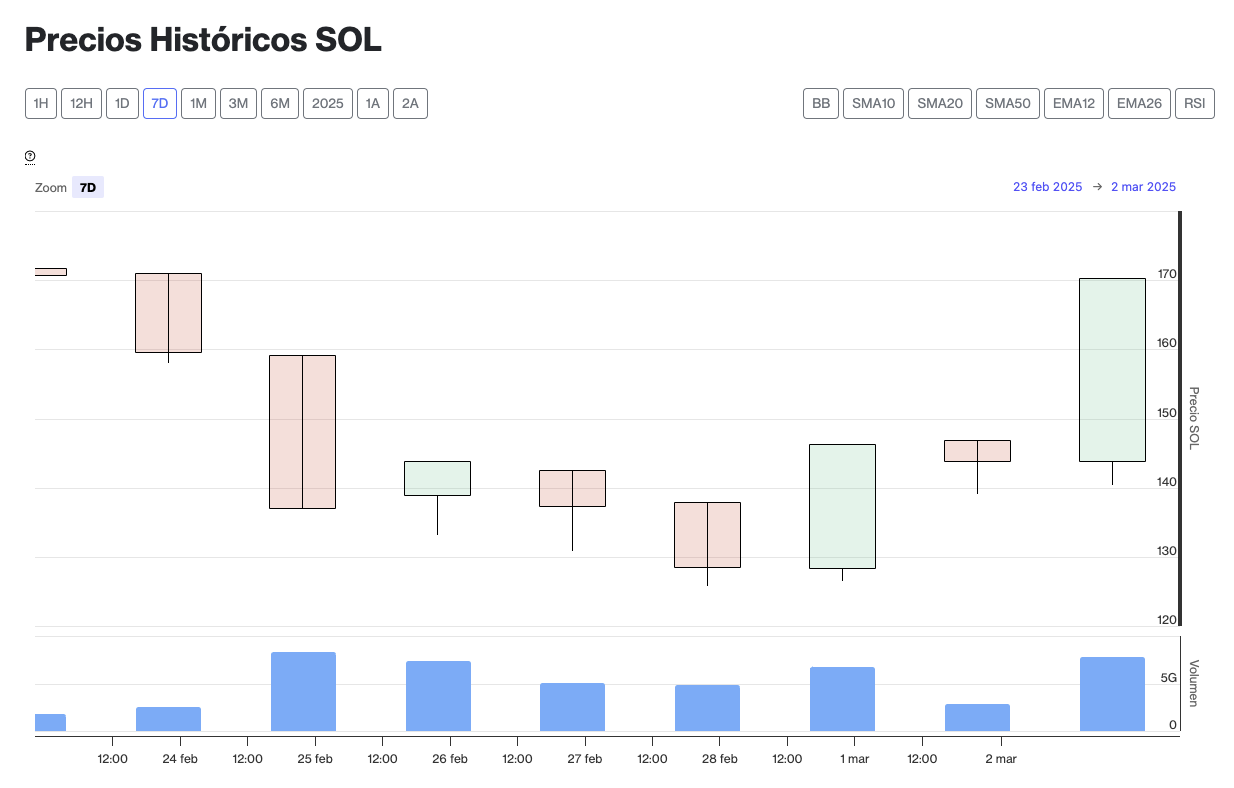The height and width of the screenshot is (788, 1234).
Task: Click the large green candlestick near 170
Action: (1112, 369)
